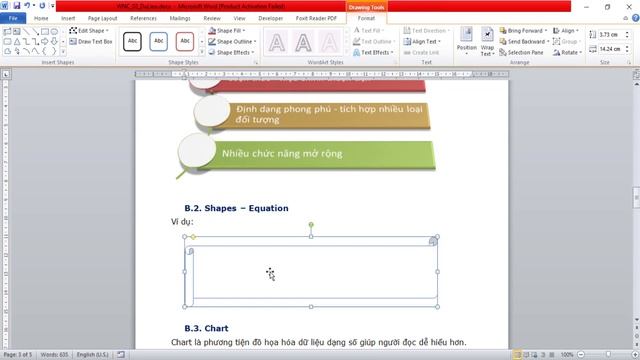Click English (U.S.) language indicator
The height and width of the screenshot is (360, 640).
(x=93, y=355)
